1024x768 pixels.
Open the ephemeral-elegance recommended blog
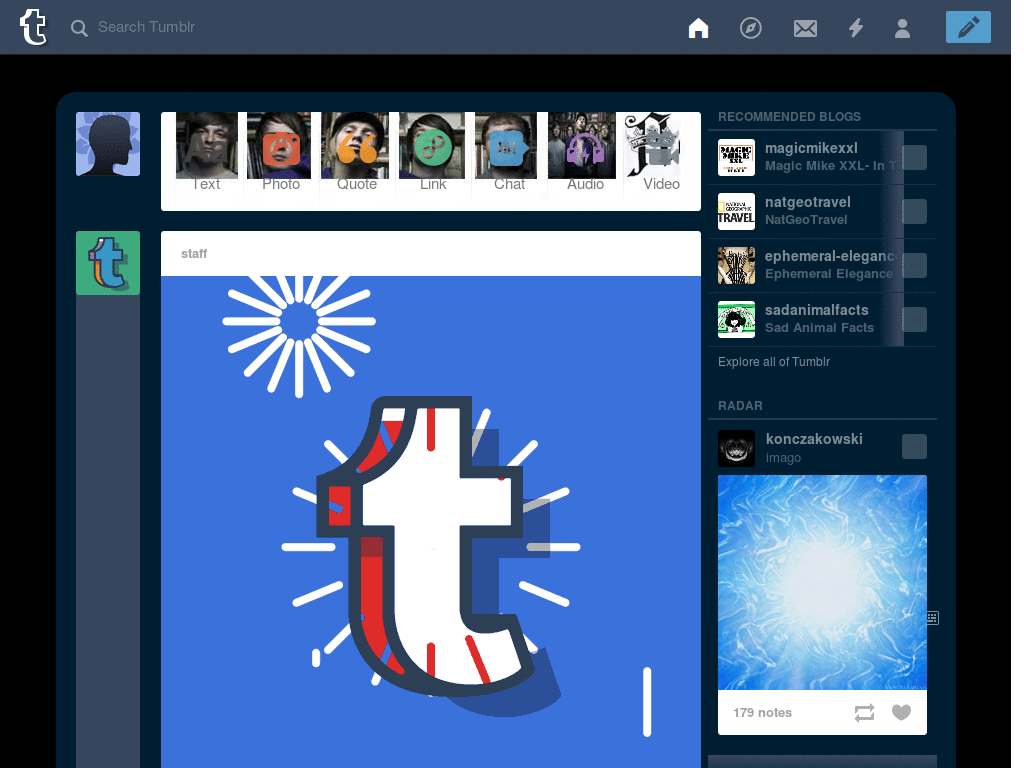pyautogui.click(x=831, y=256)
